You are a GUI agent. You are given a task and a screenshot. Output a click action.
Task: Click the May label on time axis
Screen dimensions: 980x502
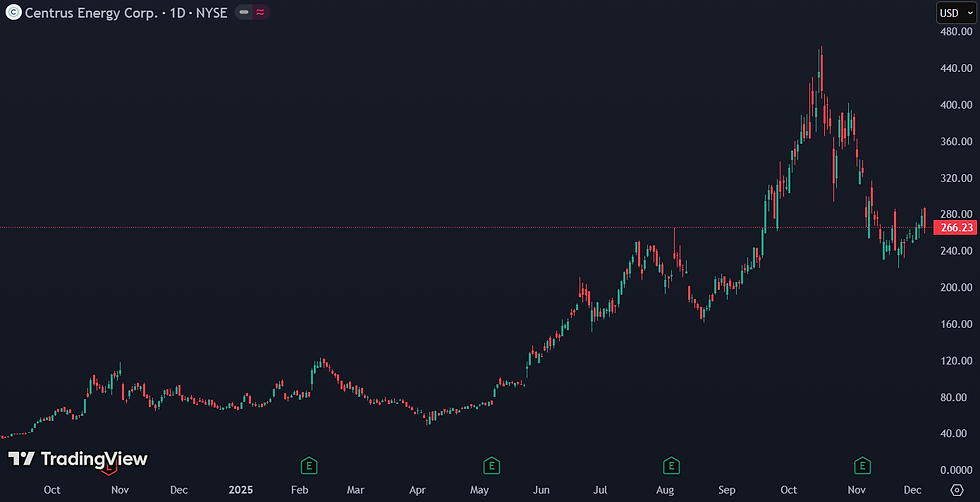(x=479, y=489)
